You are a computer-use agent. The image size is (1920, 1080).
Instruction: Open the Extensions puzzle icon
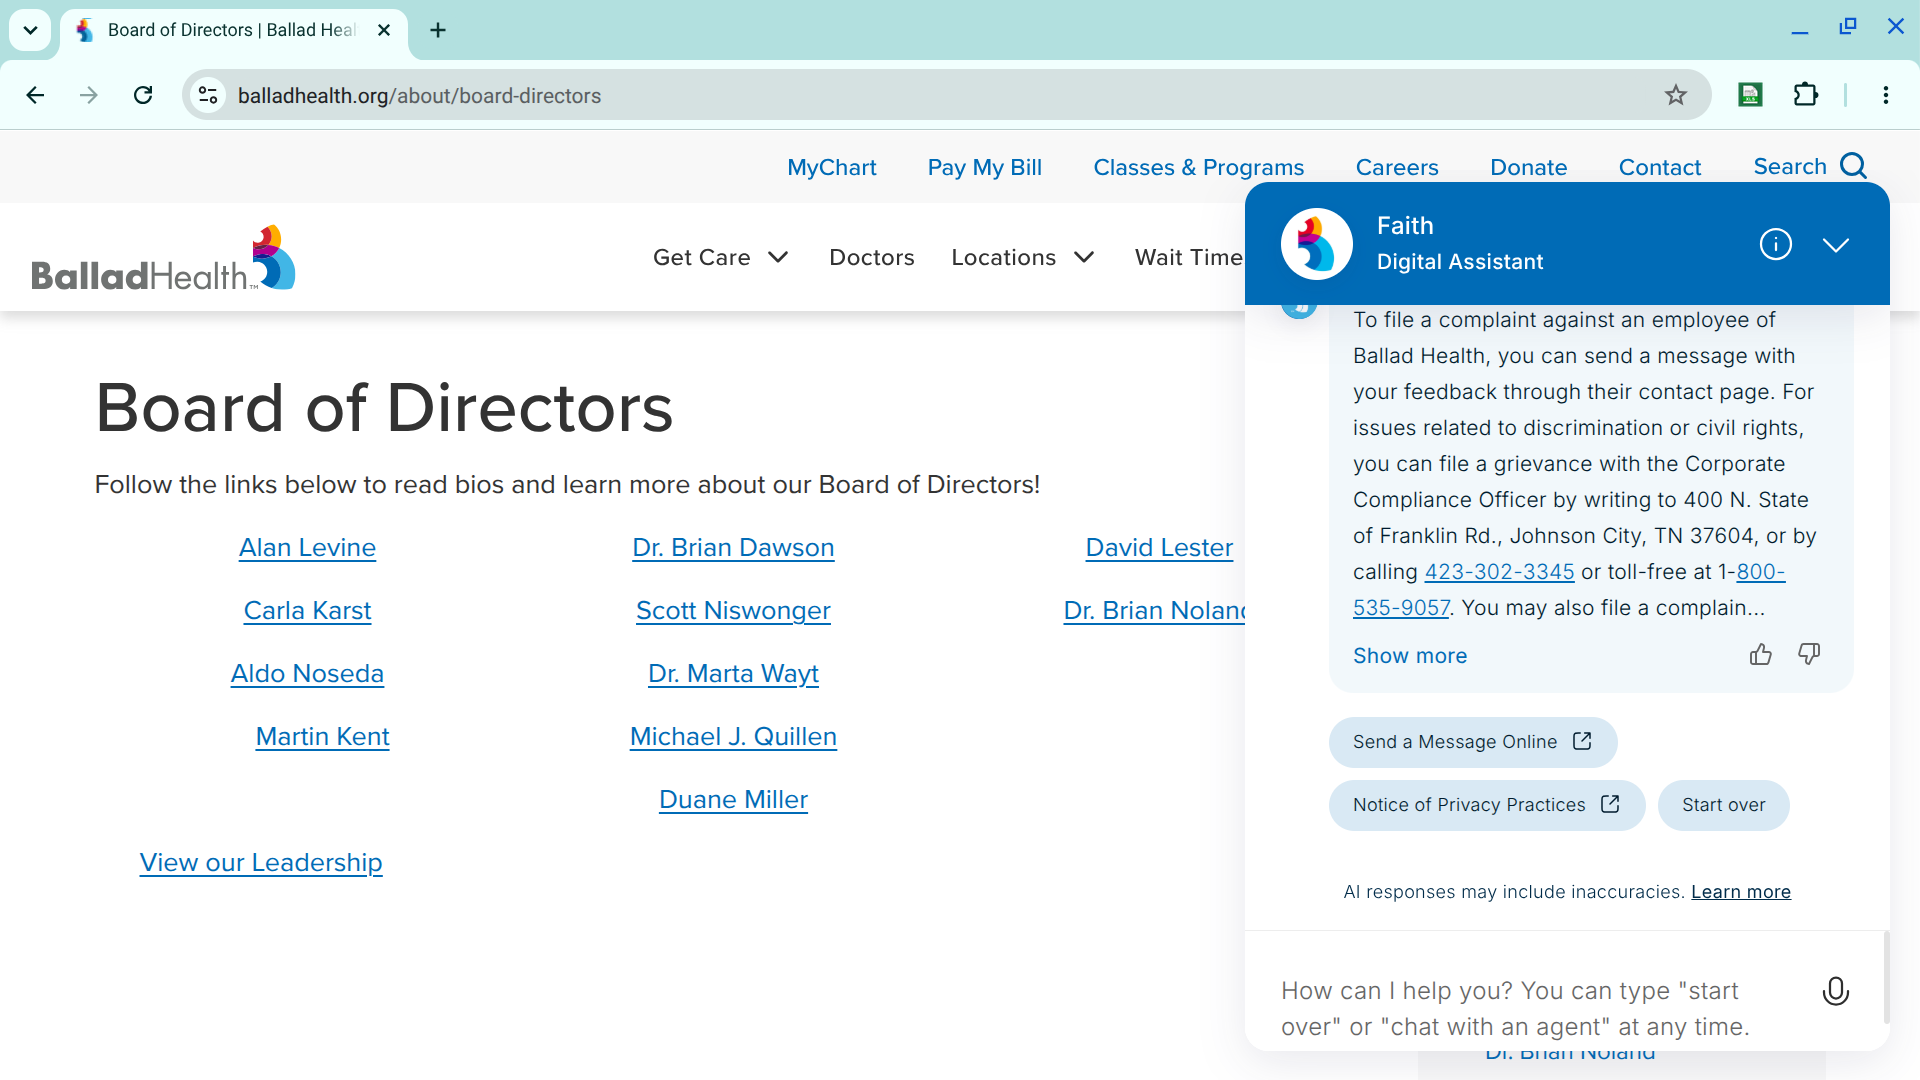point(1806,95)
